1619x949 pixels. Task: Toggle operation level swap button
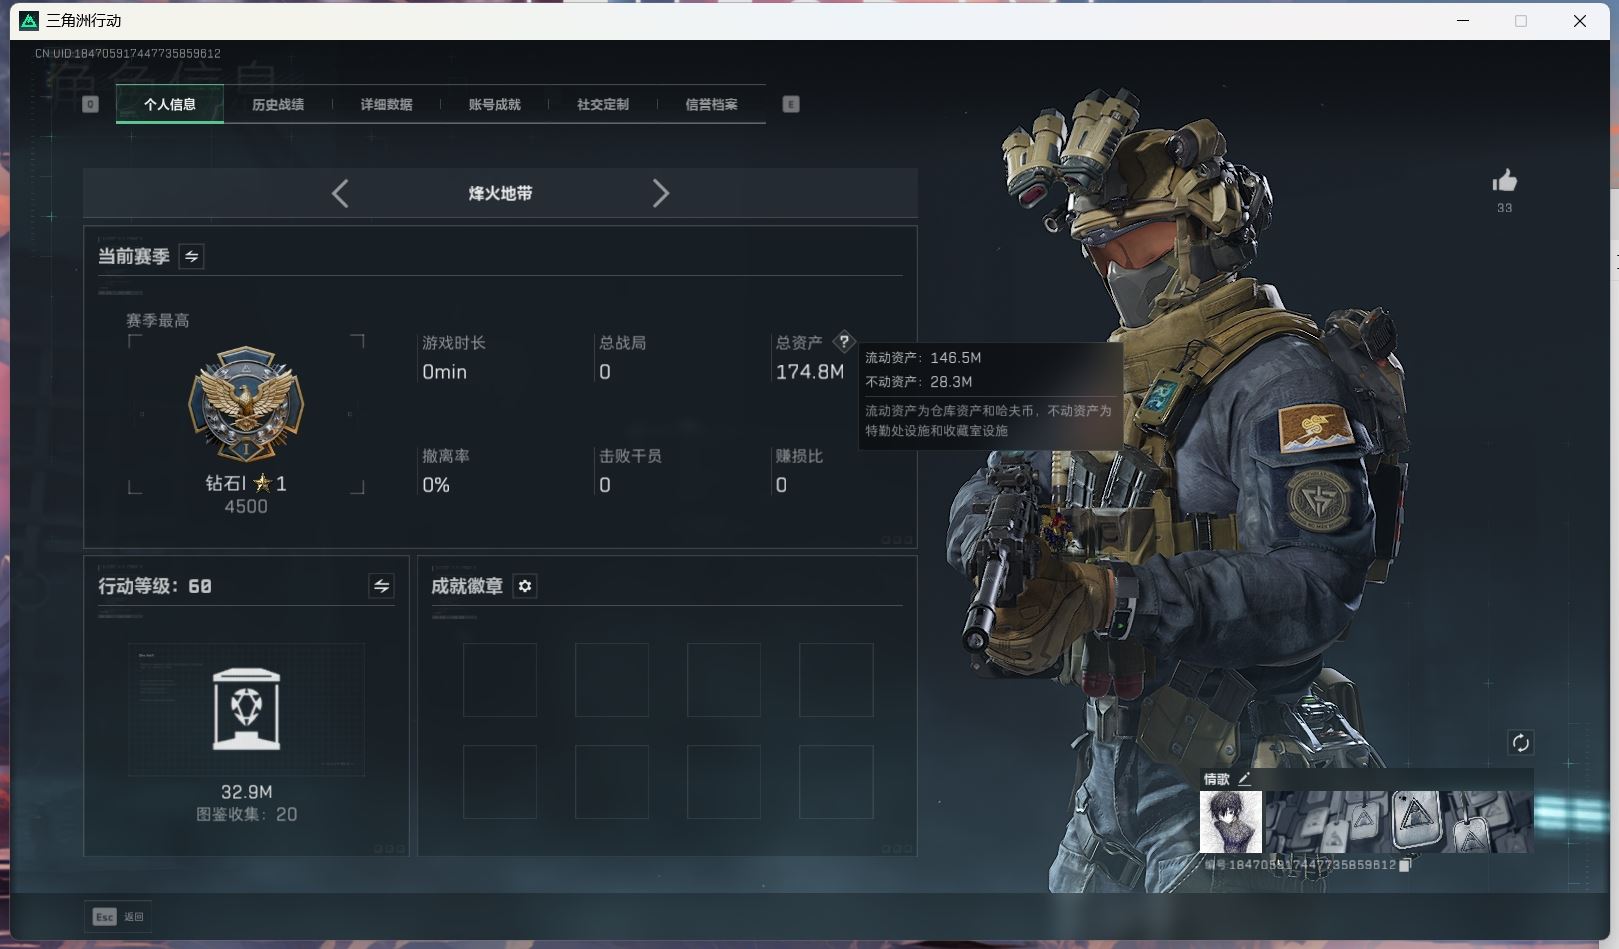coord(381,586)
